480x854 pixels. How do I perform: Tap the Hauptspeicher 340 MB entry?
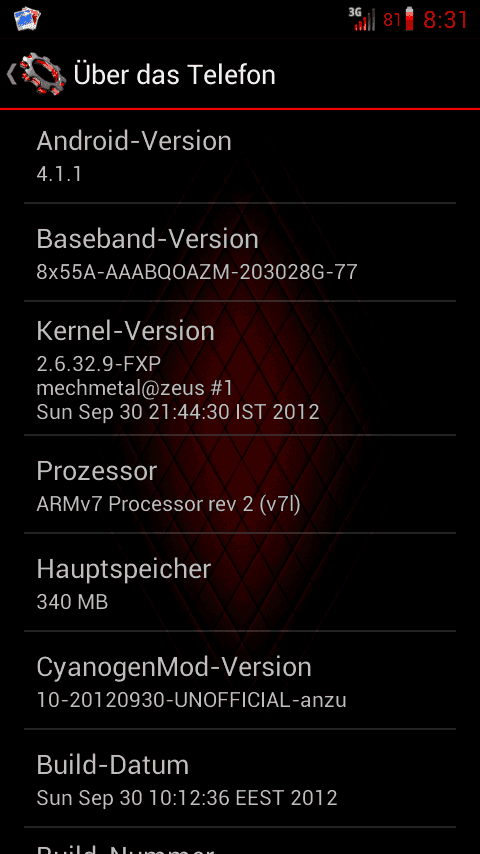240,582
